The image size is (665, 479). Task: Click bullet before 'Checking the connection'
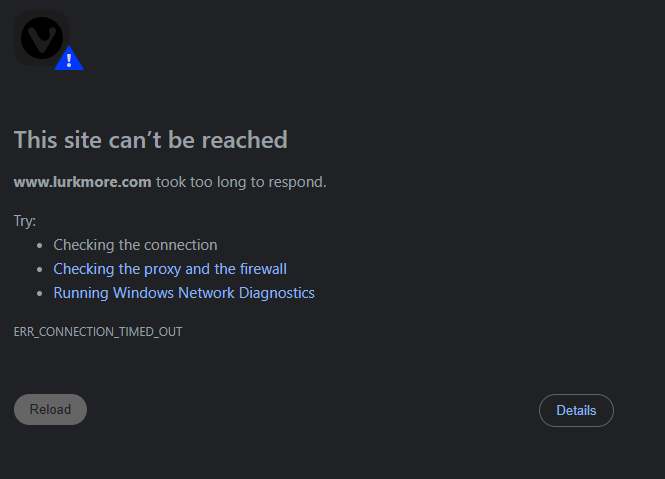40,245
